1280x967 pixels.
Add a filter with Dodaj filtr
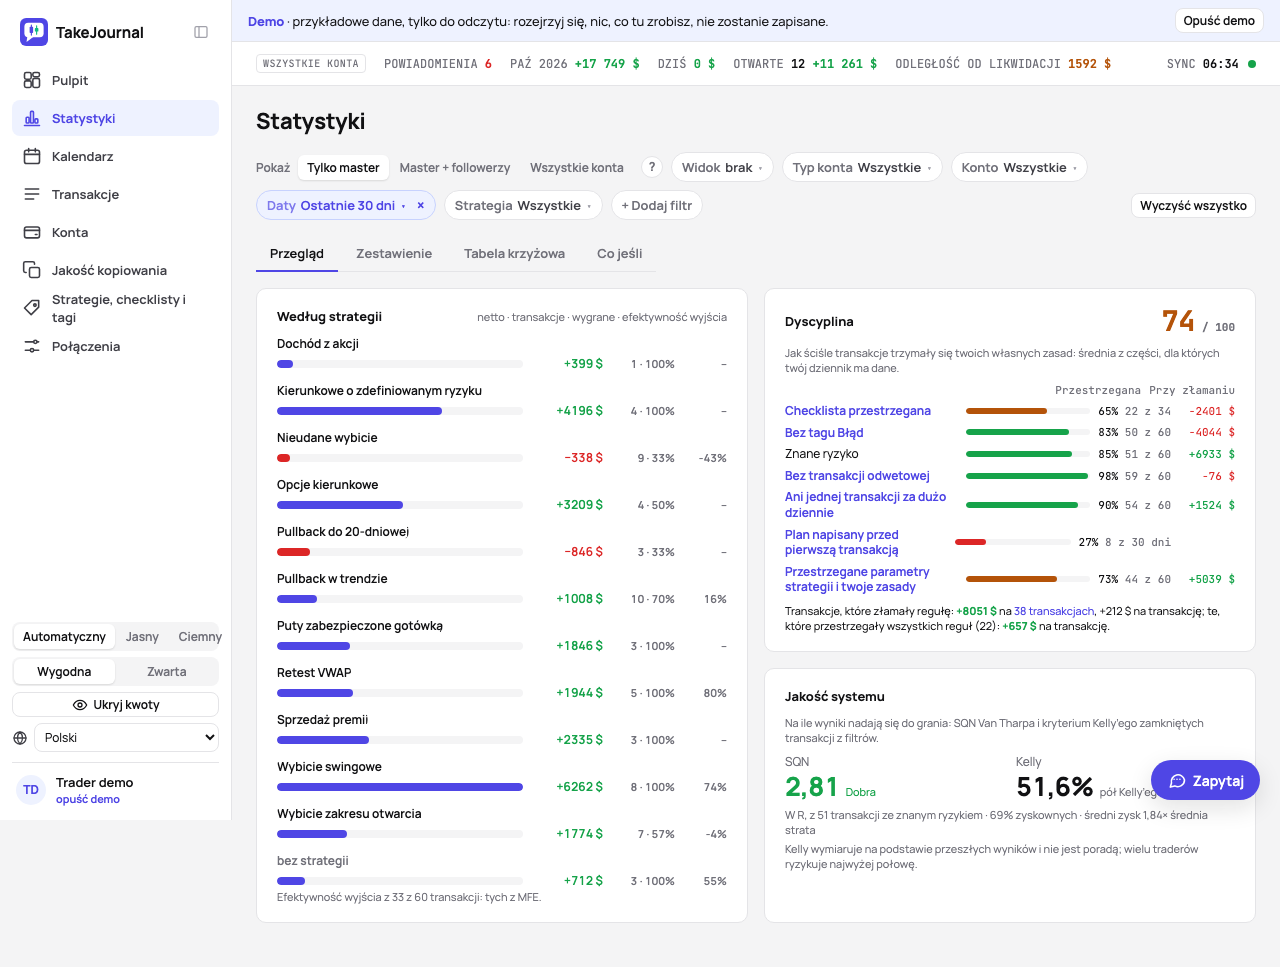[x=657, y=205]
